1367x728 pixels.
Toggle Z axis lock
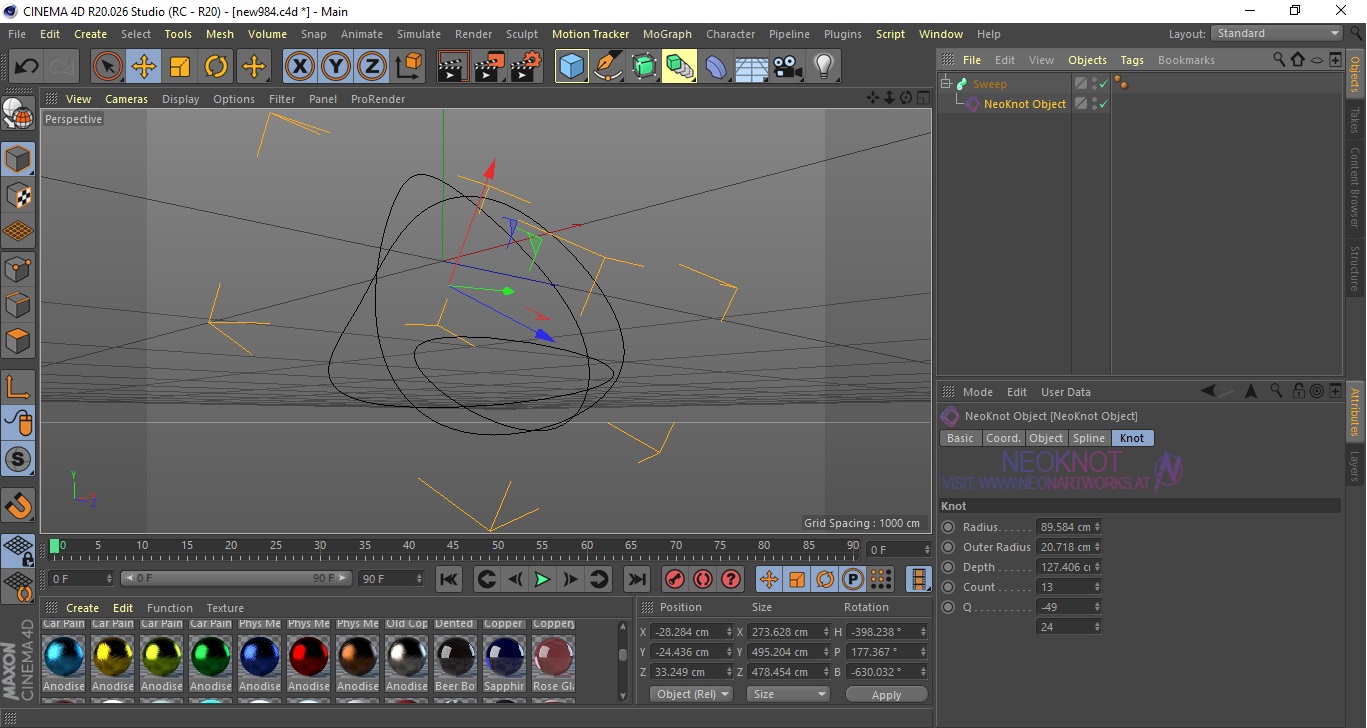(372, 67)
